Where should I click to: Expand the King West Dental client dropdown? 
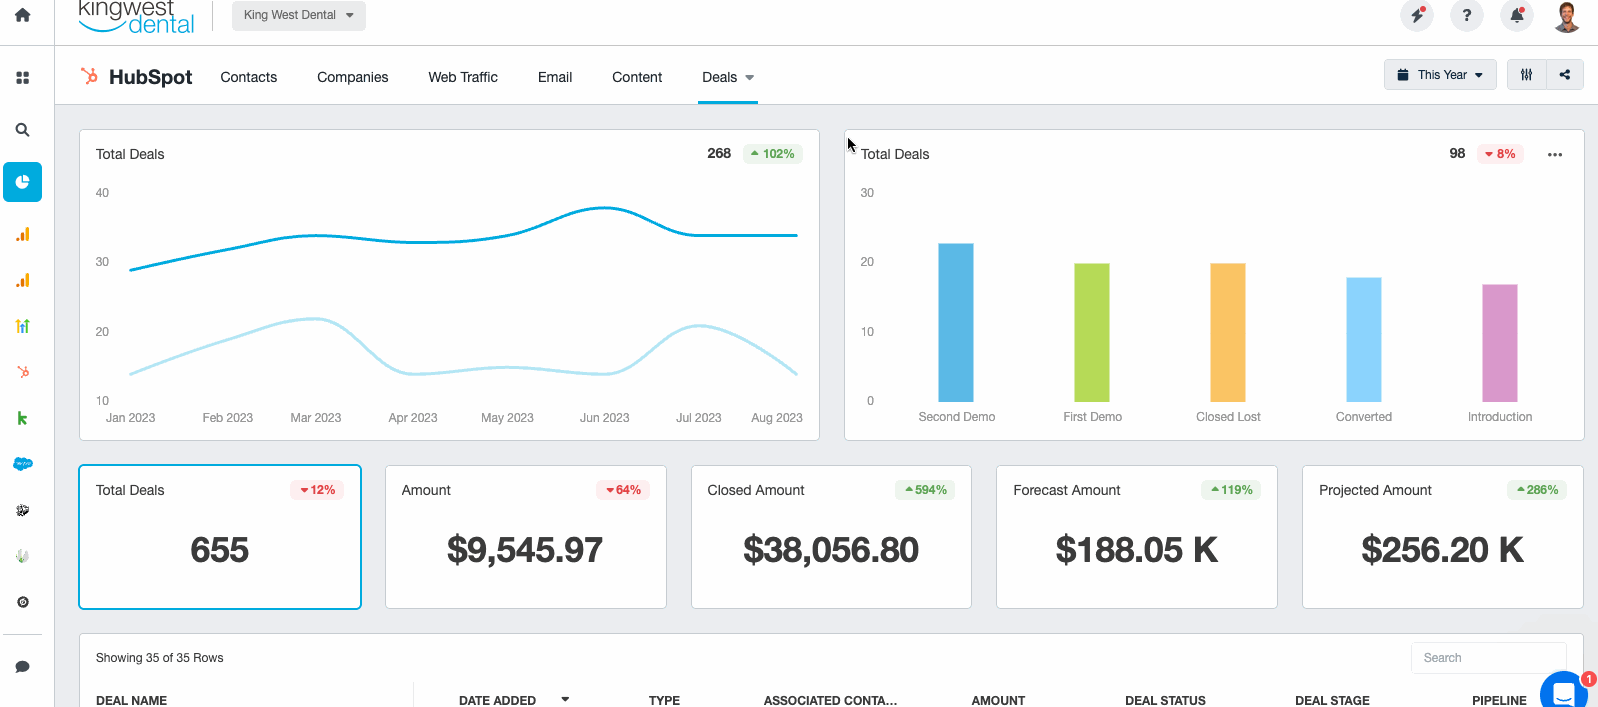[x=298, y=15]
